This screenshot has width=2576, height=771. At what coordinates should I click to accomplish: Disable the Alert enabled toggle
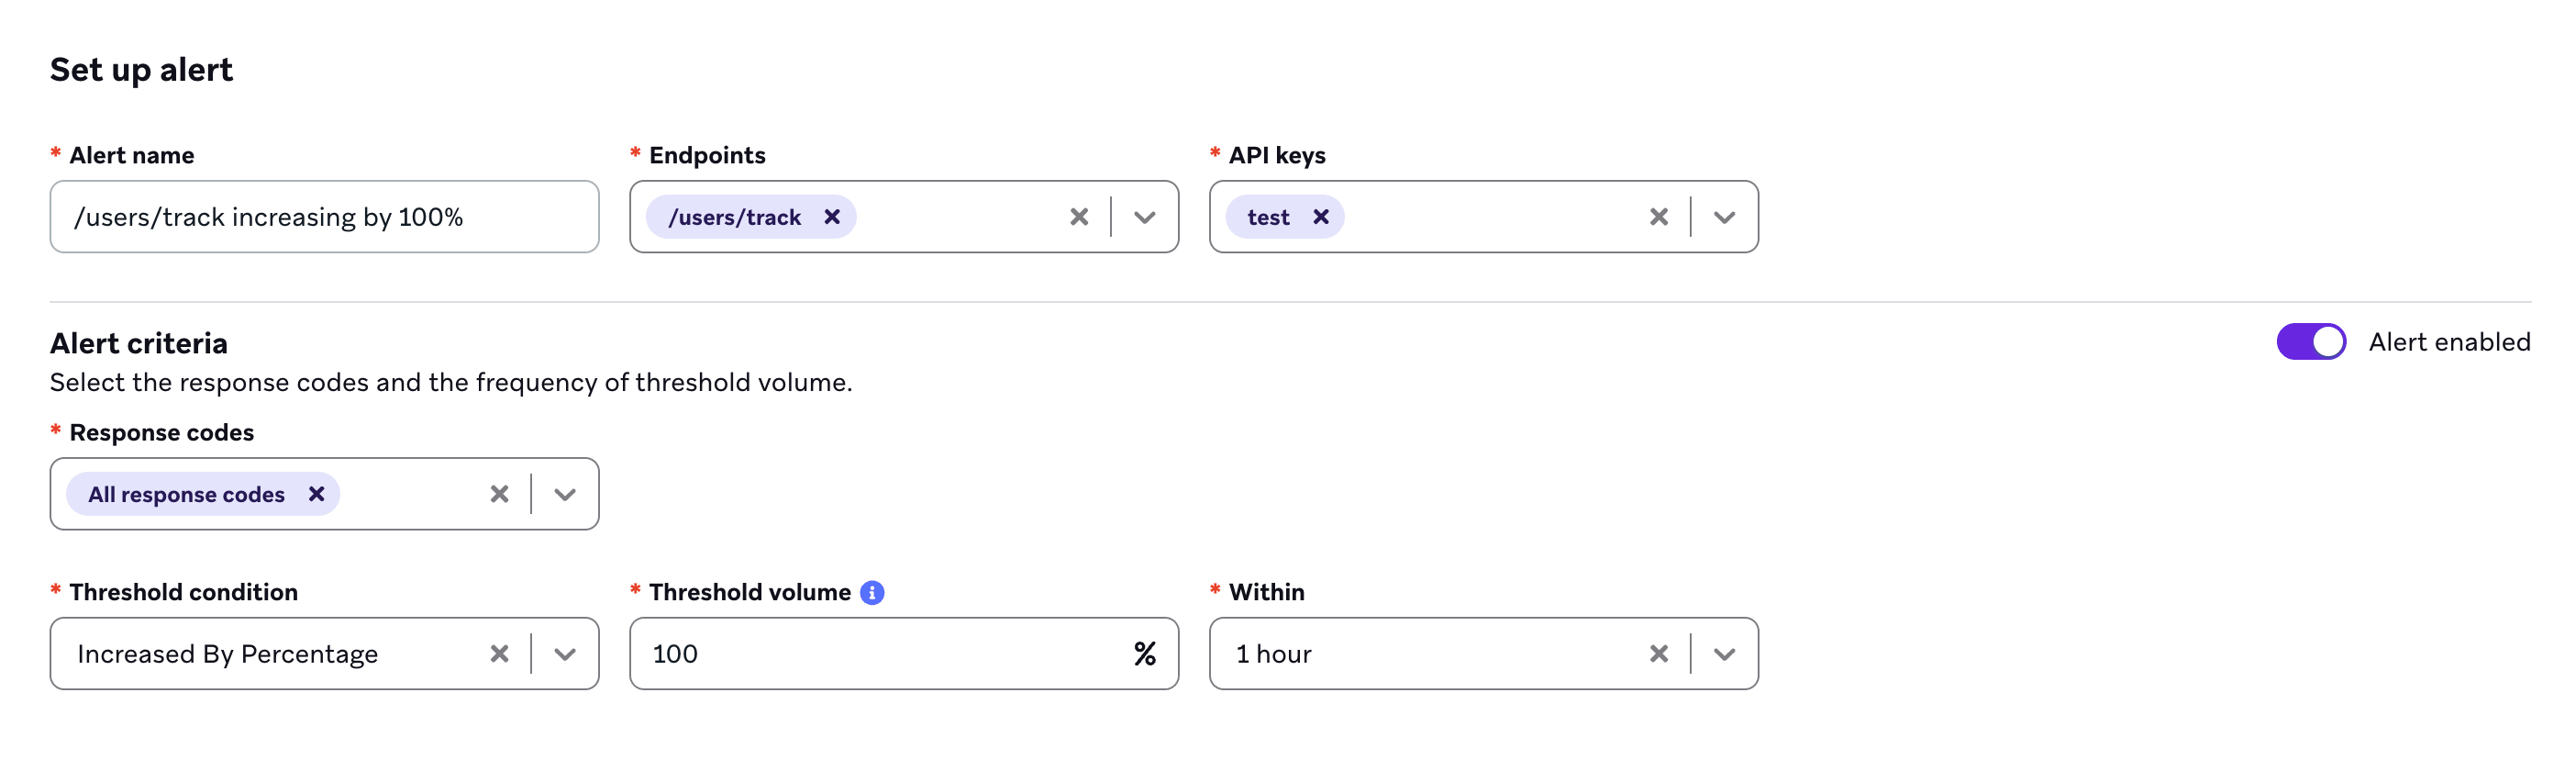point(2311,341)
